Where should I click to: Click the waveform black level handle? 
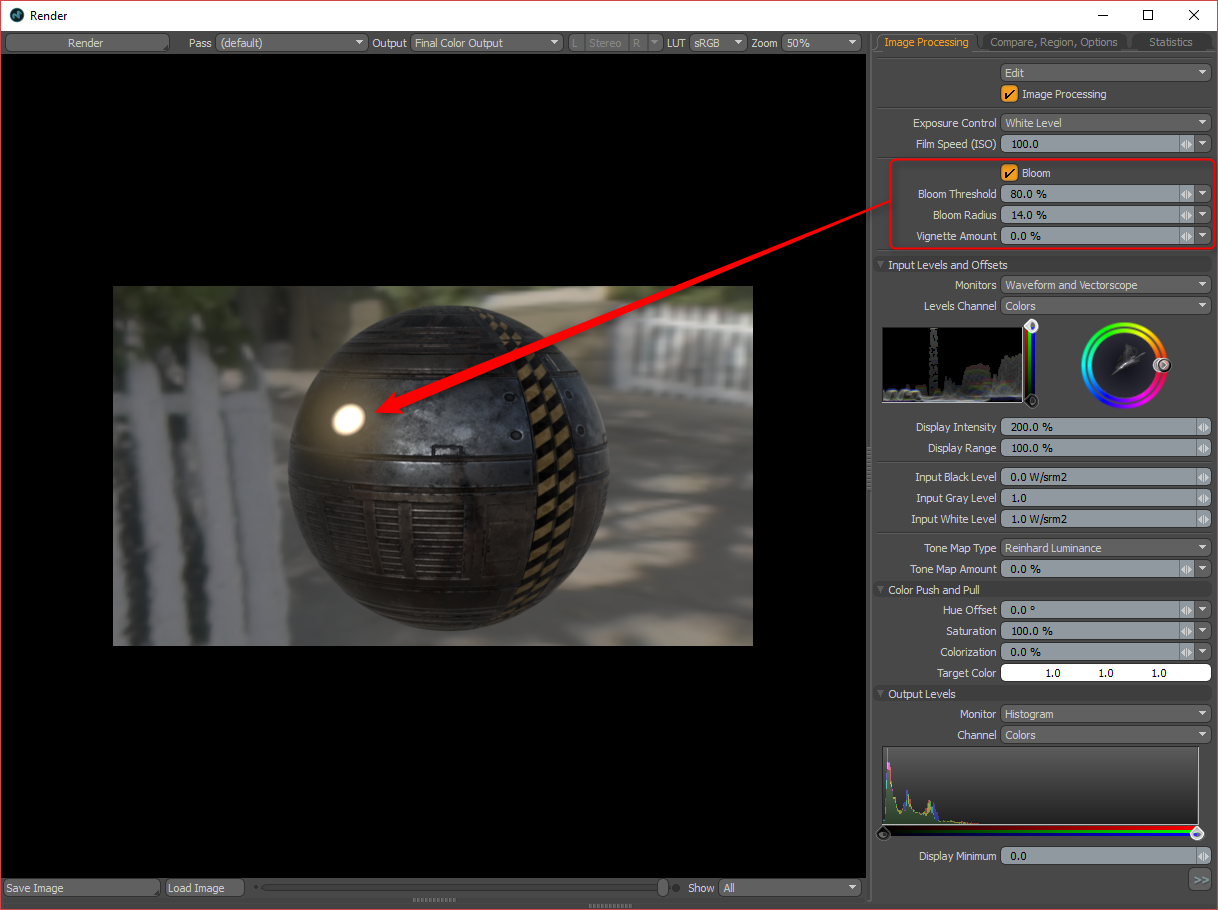pos(1032,401)
